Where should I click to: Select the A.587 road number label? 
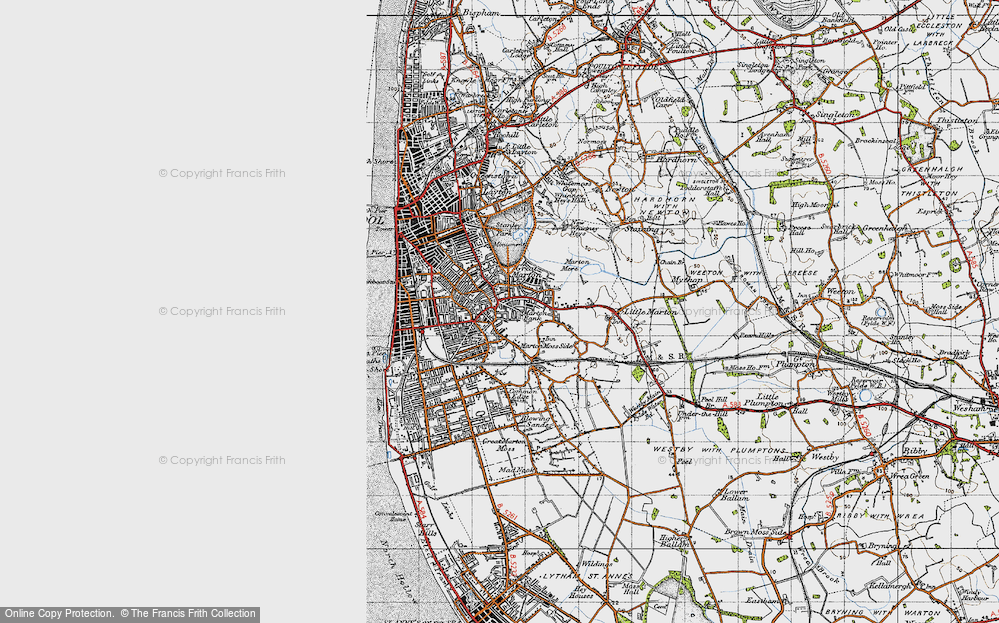[x=445, y=62]
